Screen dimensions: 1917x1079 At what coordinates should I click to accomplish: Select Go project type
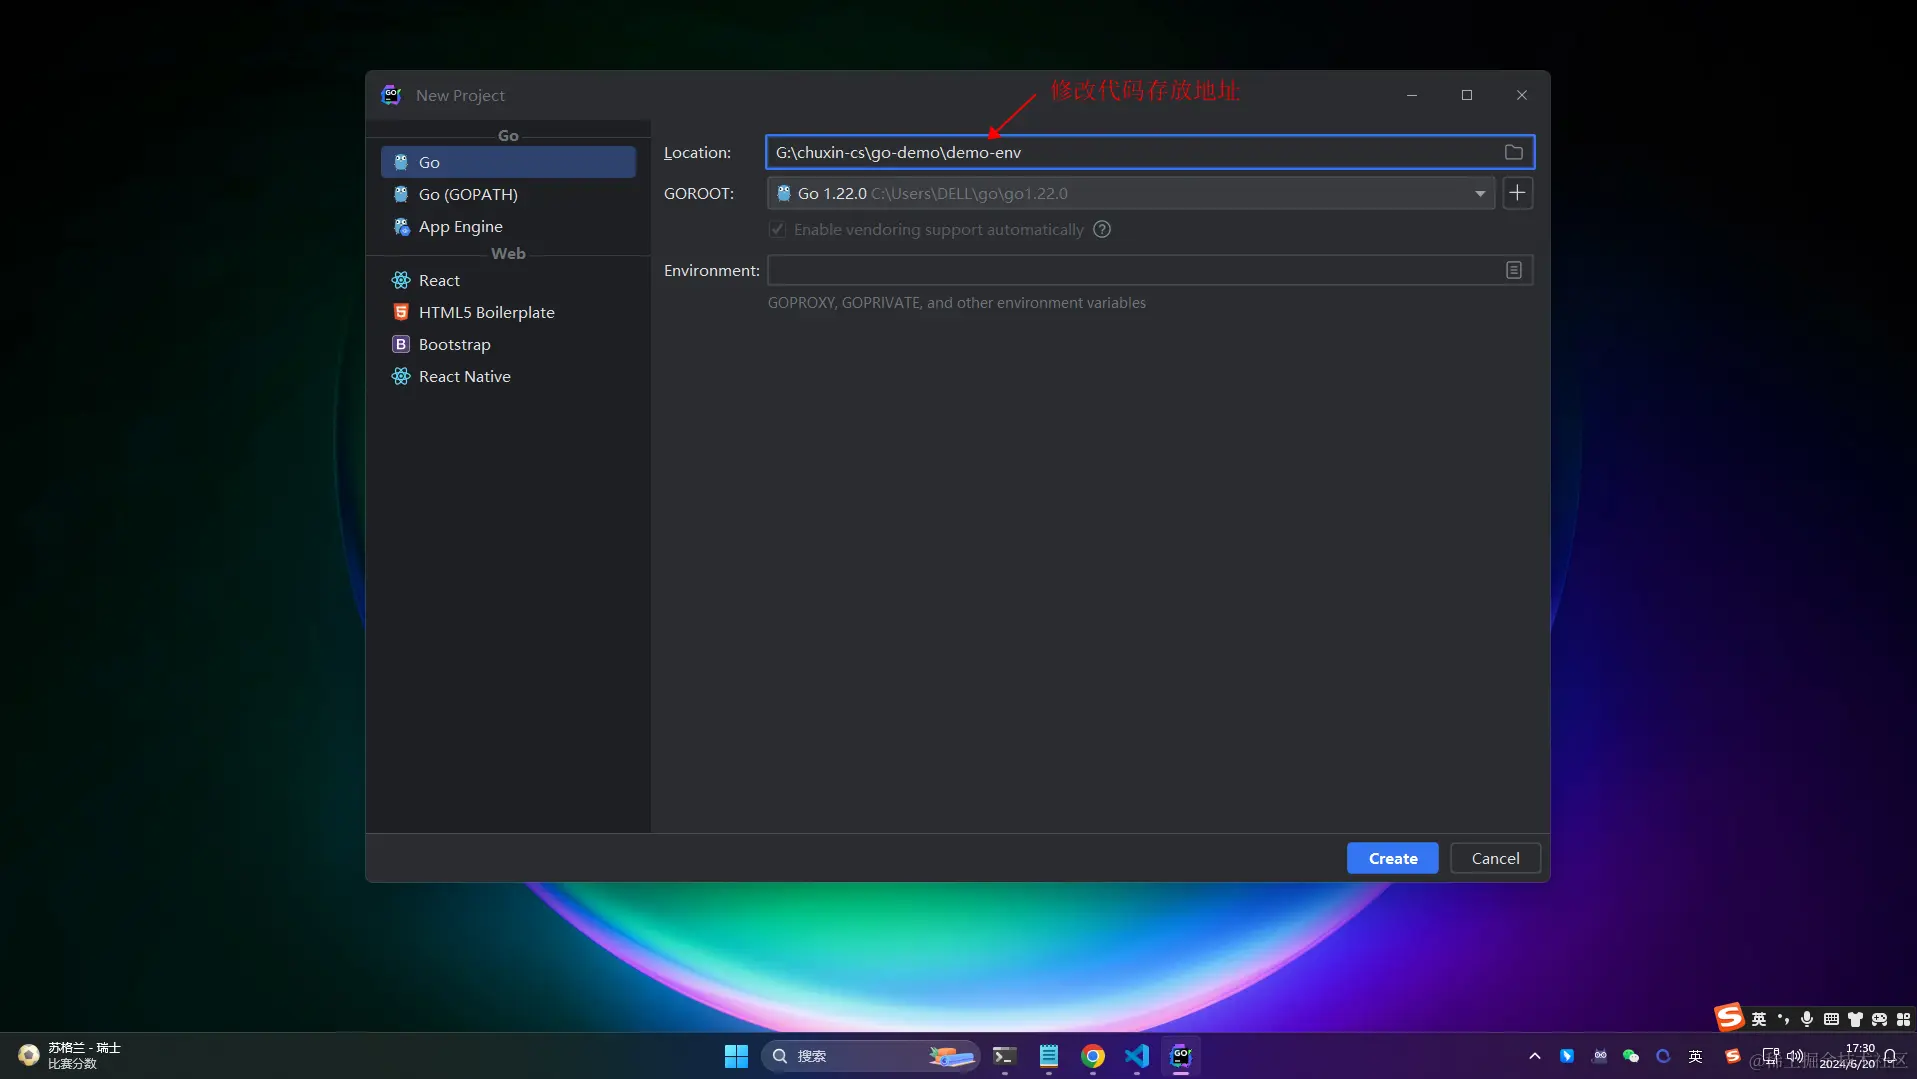click(x=508, y=162)
